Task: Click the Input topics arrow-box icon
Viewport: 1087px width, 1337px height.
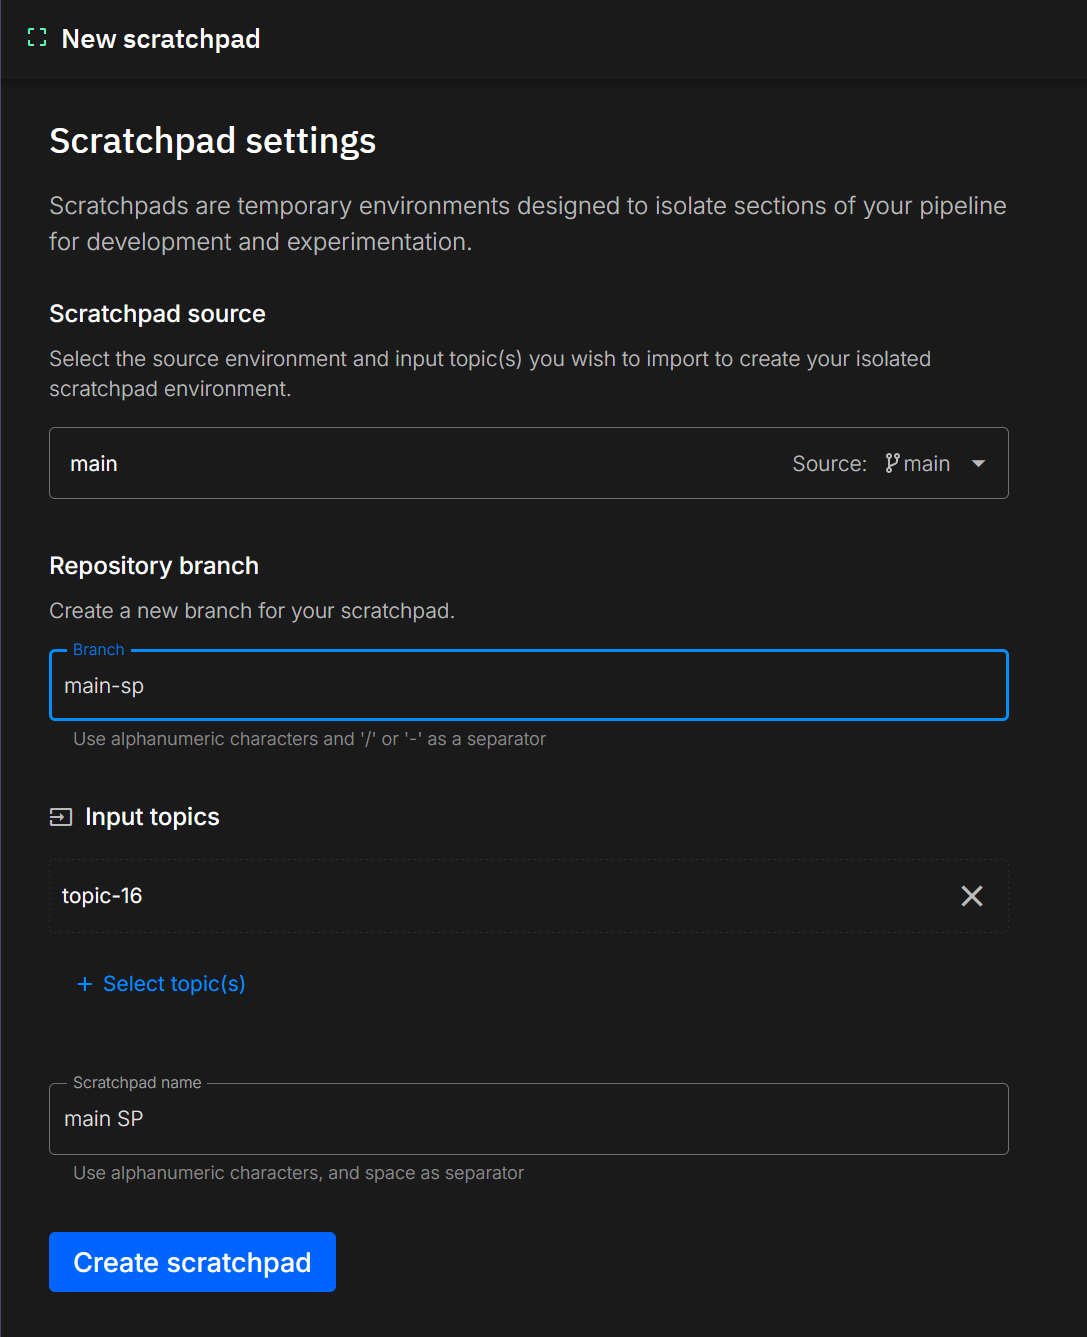Action: click(61, 817)
